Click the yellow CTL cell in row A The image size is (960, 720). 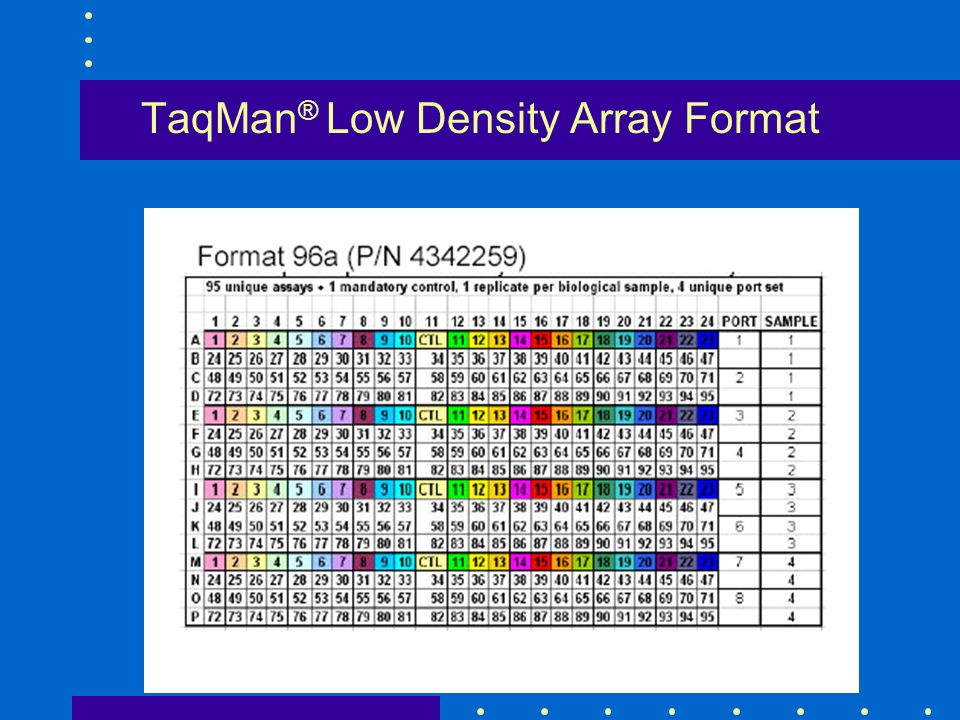(431, 340)
